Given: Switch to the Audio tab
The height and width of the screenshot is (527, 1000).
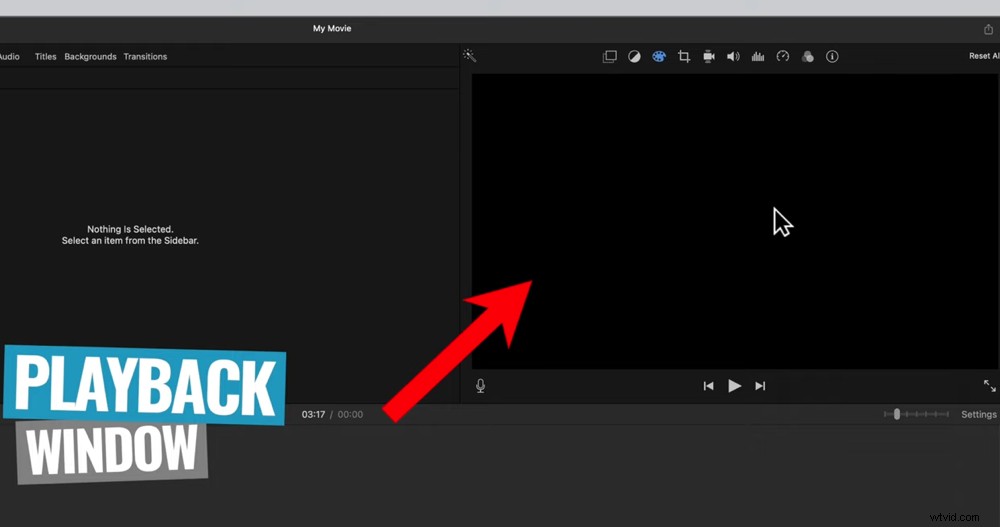Looking at the screenshot, I should coord(10,56).
